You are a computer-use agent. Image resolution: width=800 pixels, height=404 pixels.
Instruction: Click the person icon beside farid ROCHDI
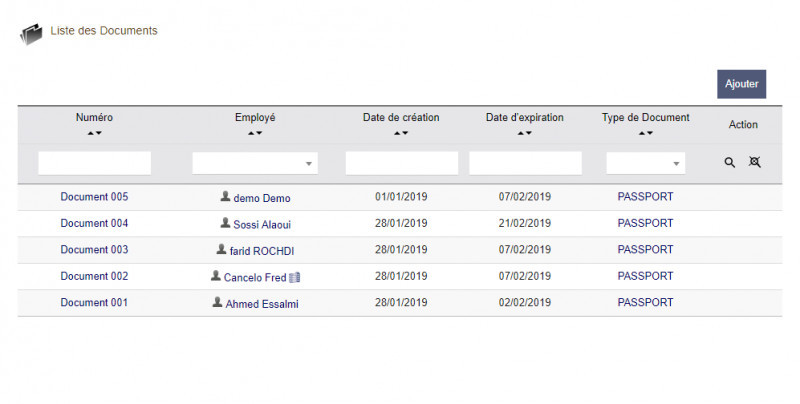point(221,249)
